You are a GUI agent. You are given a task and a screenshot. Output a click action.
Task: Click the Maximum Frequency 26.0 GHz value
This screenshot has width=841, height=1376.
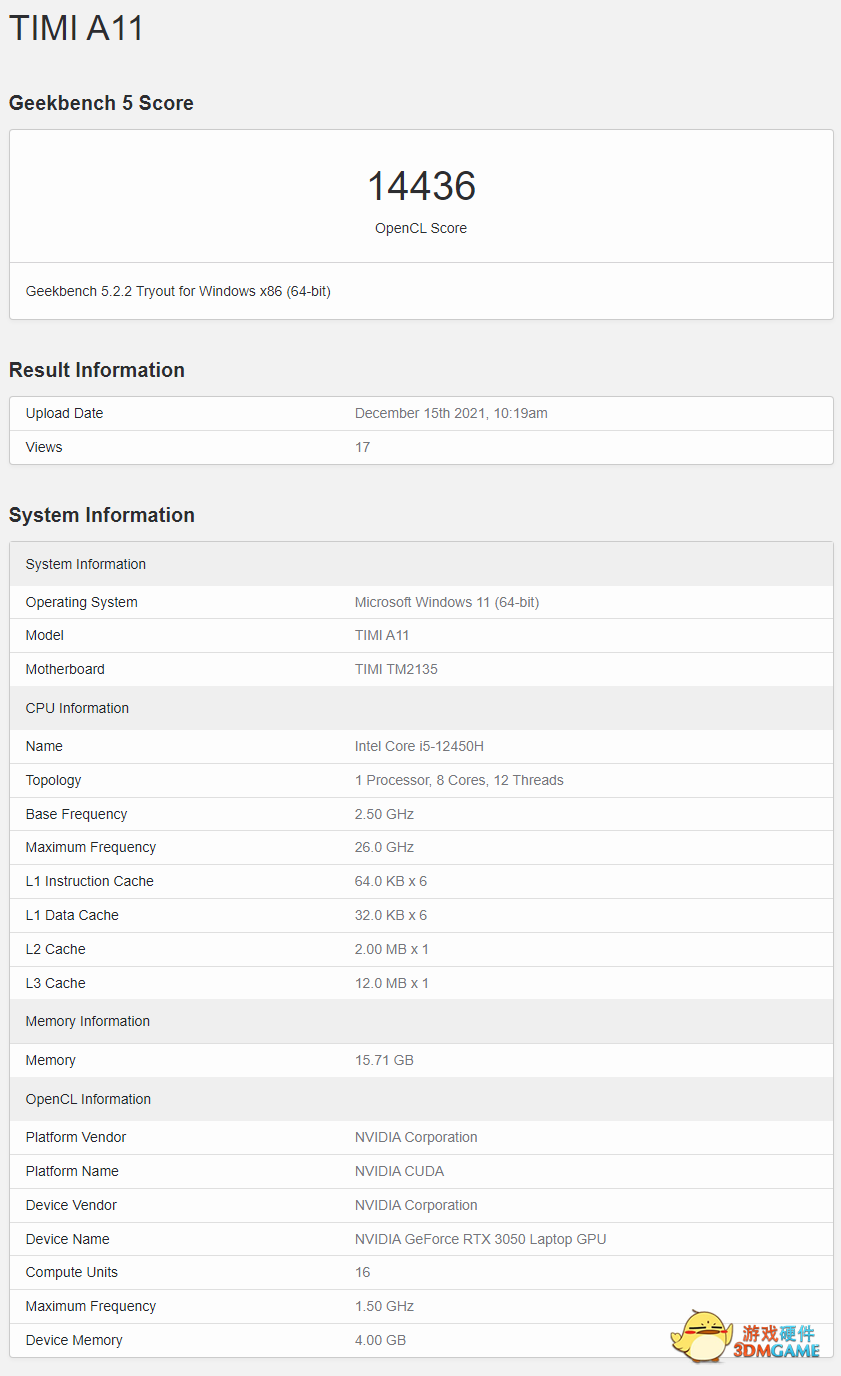(x=384, y=847)
